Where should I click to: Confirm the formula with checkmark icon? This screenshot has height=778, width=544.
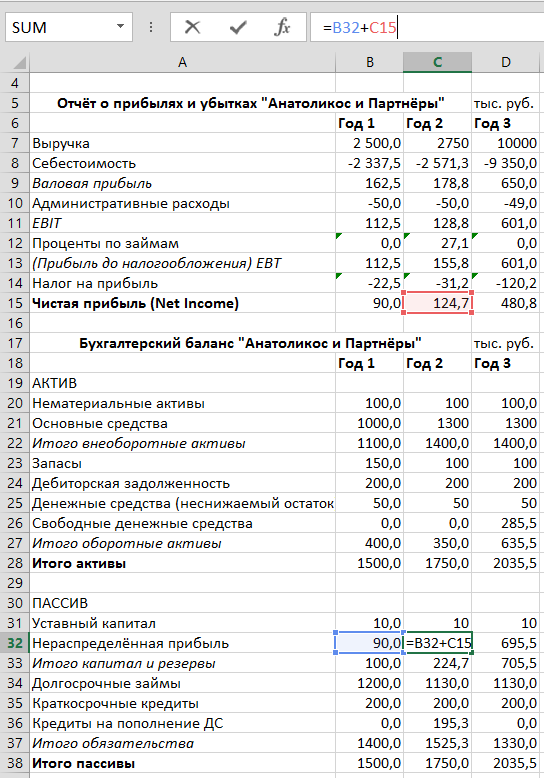(238, 27)
